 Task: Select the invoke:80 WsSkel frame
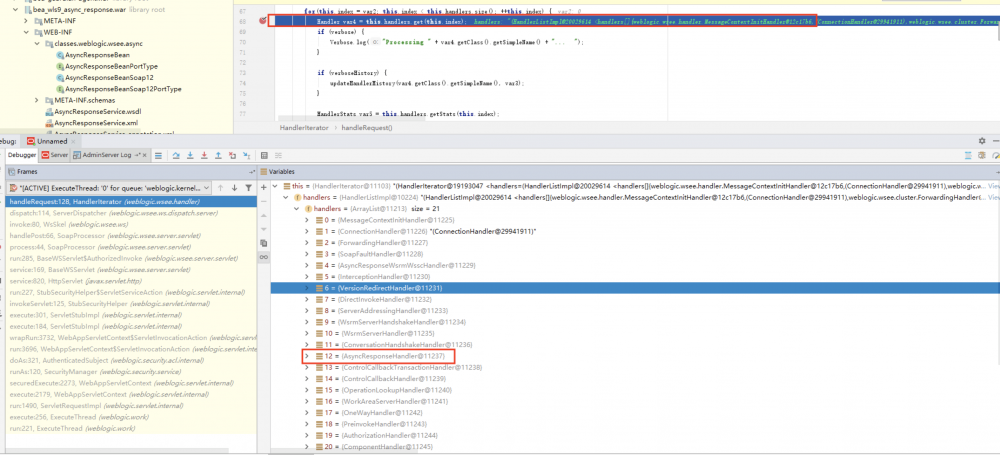pyautogui.click(x=130, y=225)
